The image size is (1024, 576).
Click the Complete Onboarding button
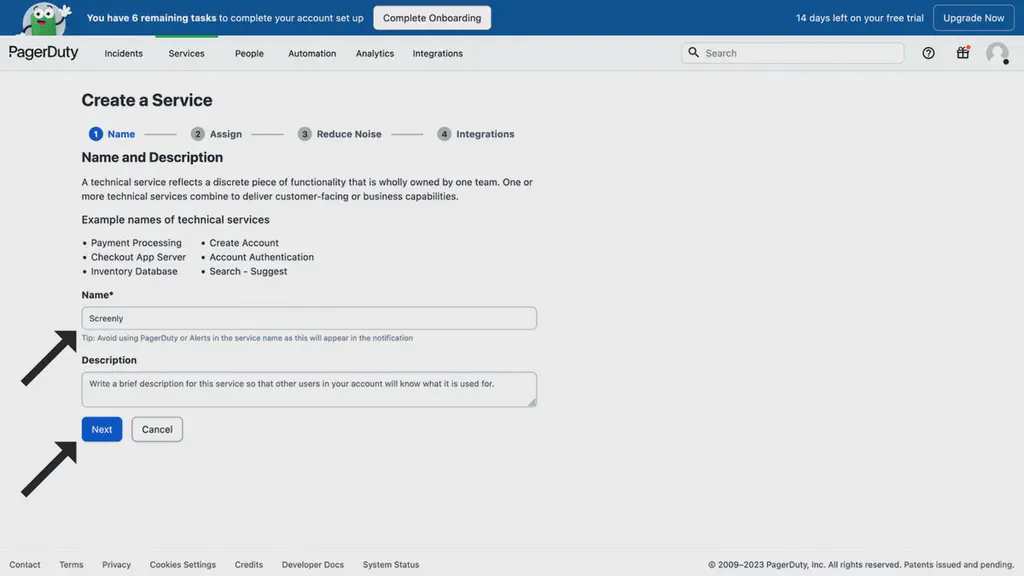coord(431,17)
